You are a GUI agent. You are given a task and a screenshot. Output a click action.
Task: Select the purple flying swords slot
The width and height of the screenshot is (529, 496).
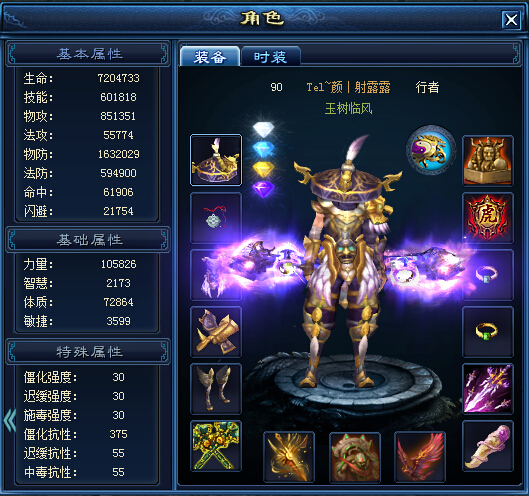[488, 389]
